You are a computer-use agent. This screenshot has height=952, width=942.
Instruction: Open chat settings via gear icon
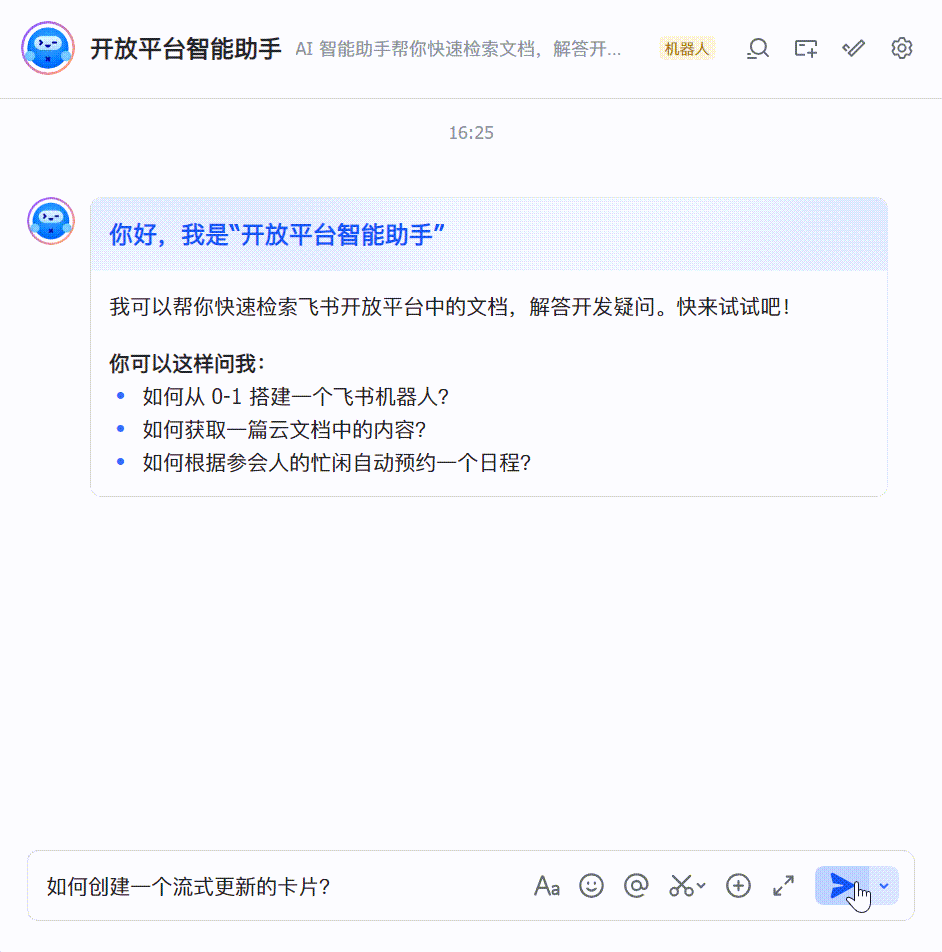[901, 48]
